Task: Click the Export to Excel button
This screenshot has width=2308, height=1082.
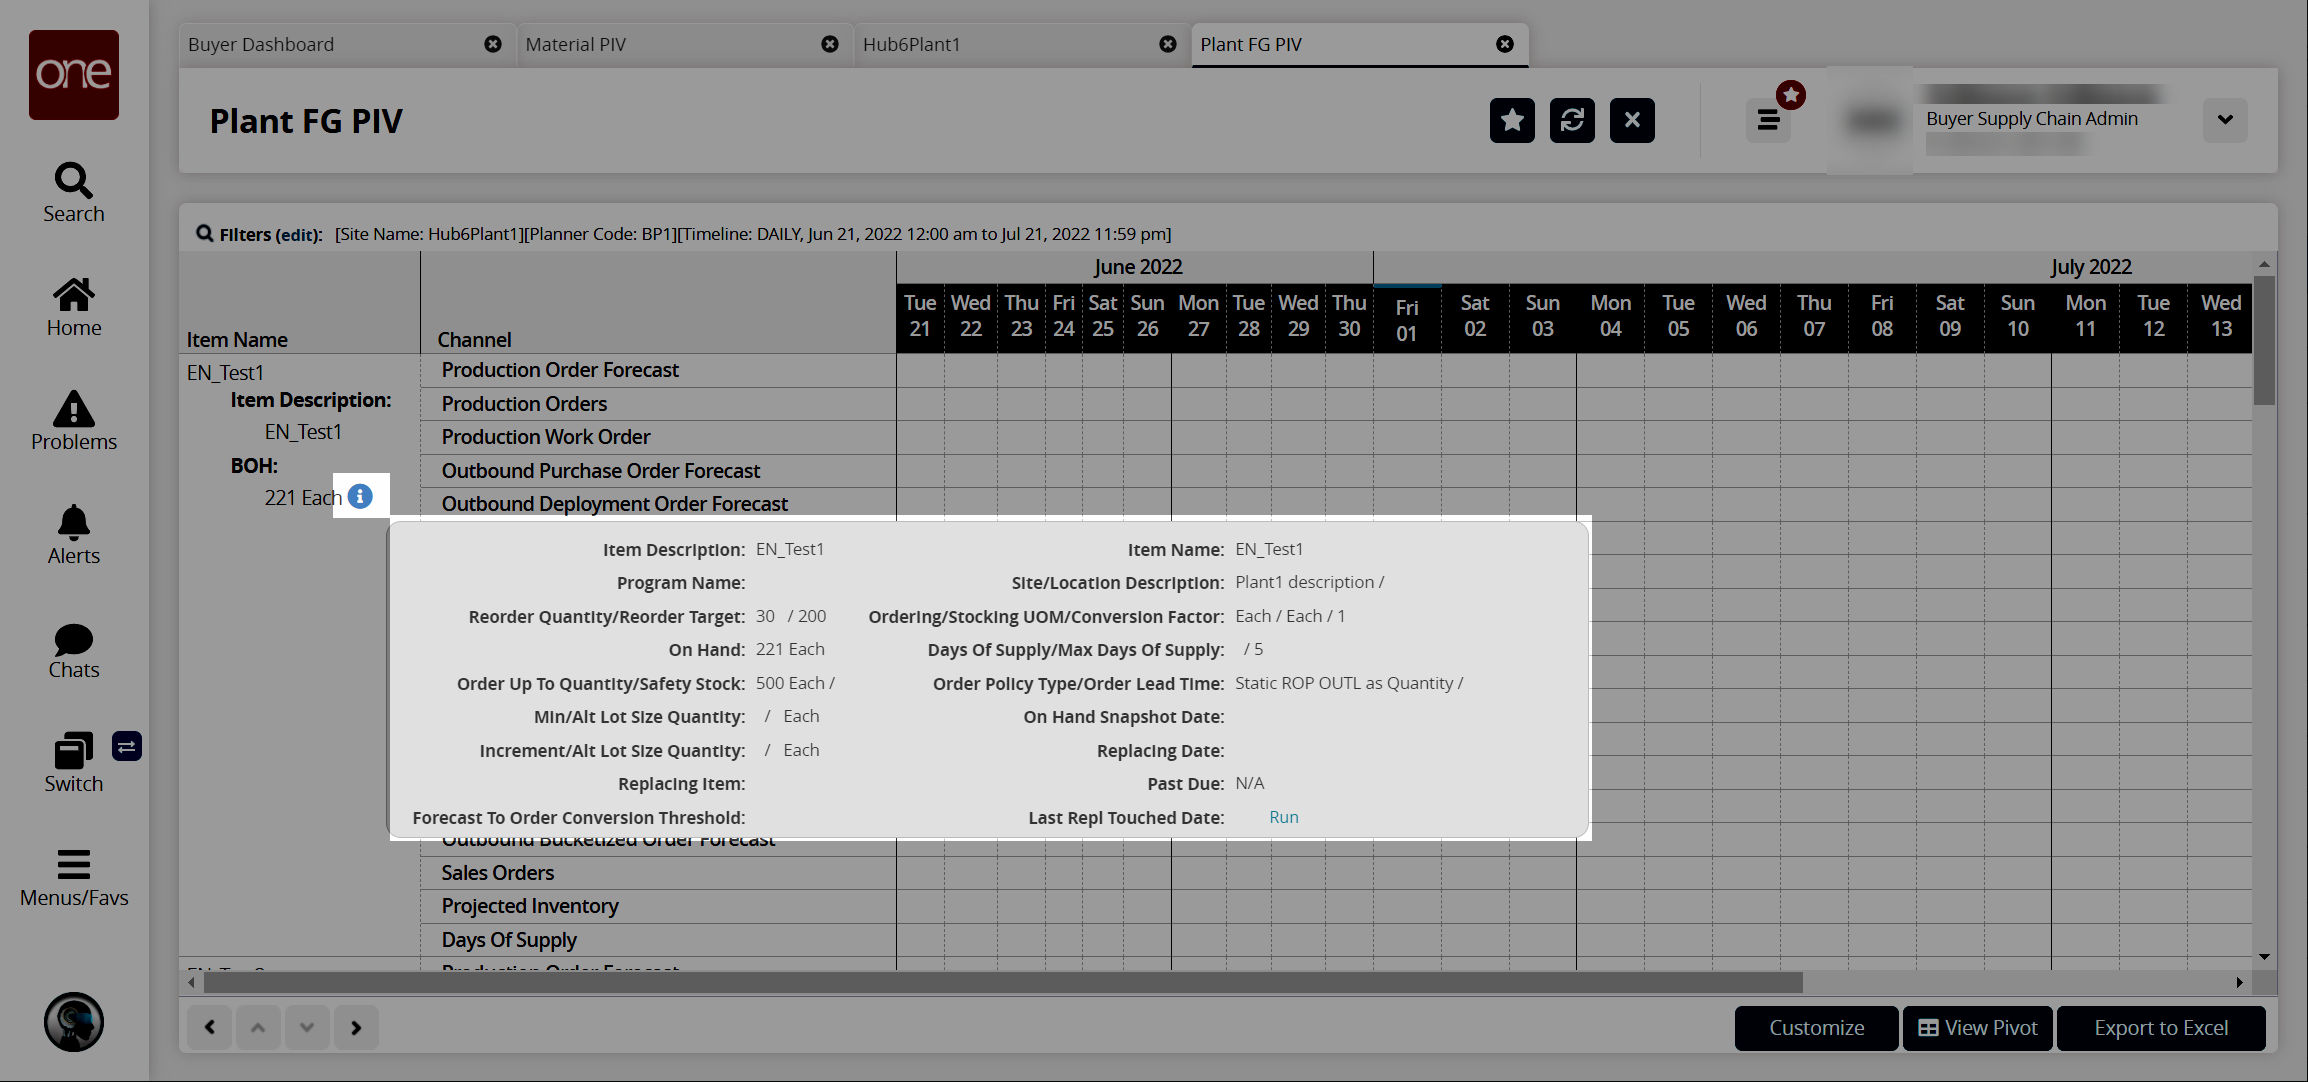Action: tap(2160, 1028)
